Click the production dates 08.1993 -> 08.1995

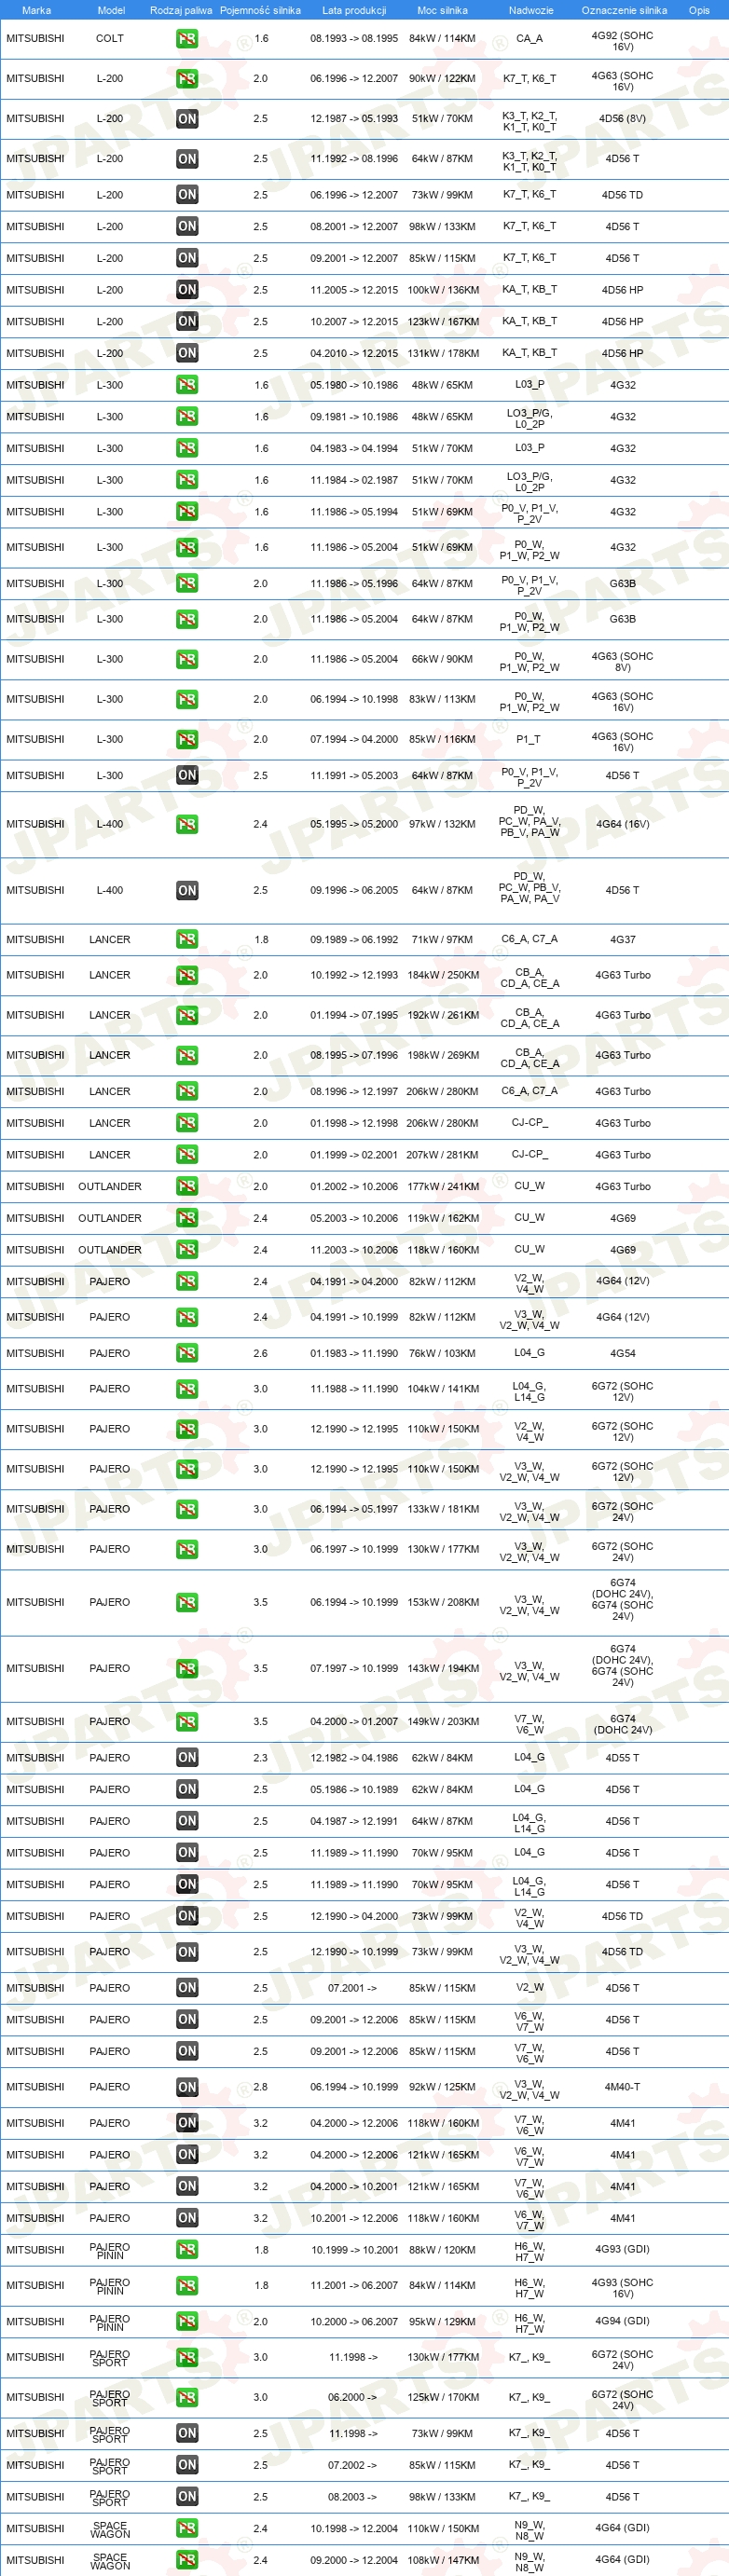(x=354, y=39)
